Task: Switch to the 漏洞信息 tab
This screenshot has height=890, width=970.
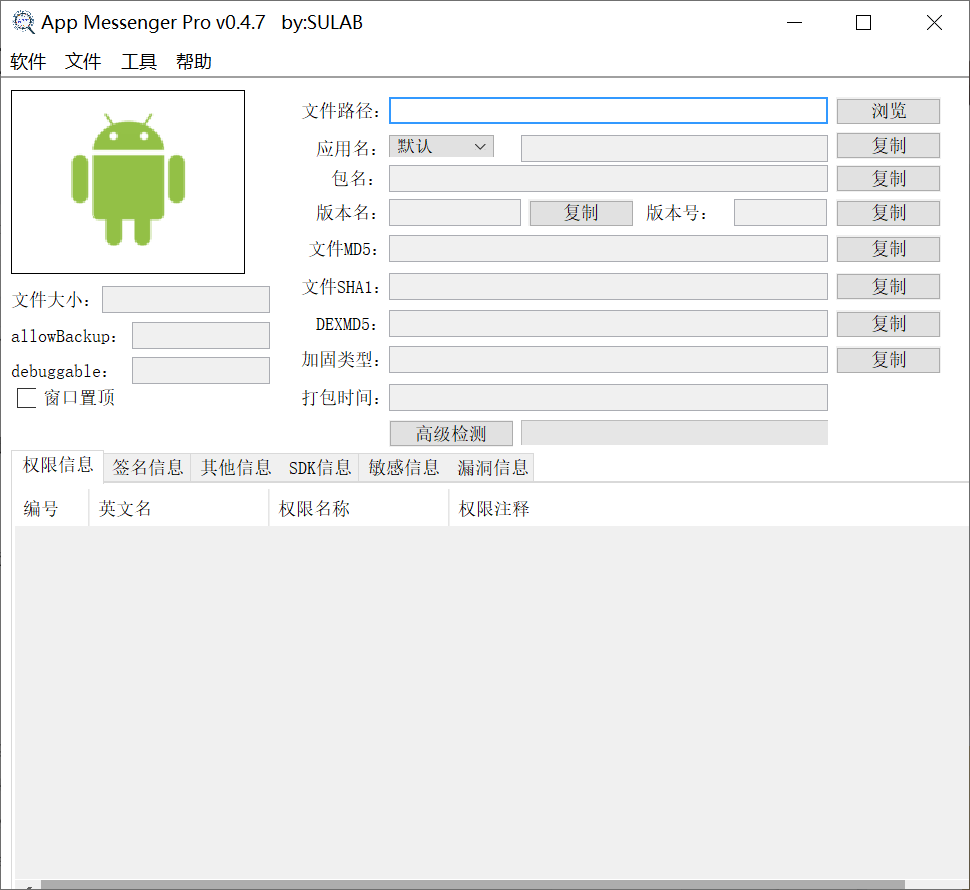Action: 491,466
